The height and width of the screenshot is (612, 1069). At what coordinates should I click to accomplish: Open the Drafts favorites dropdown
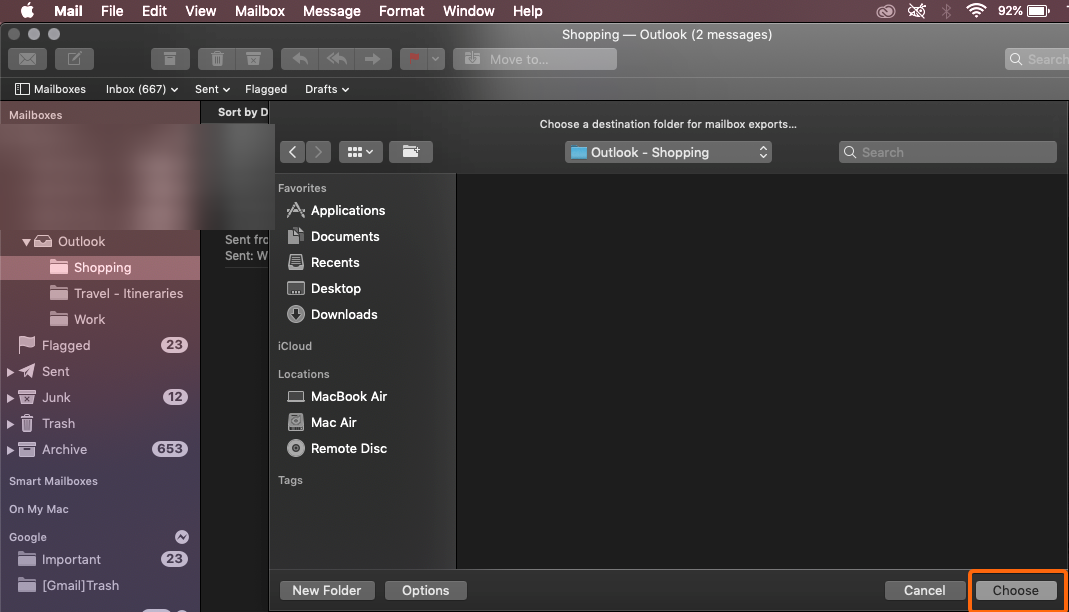coord(327,89)
